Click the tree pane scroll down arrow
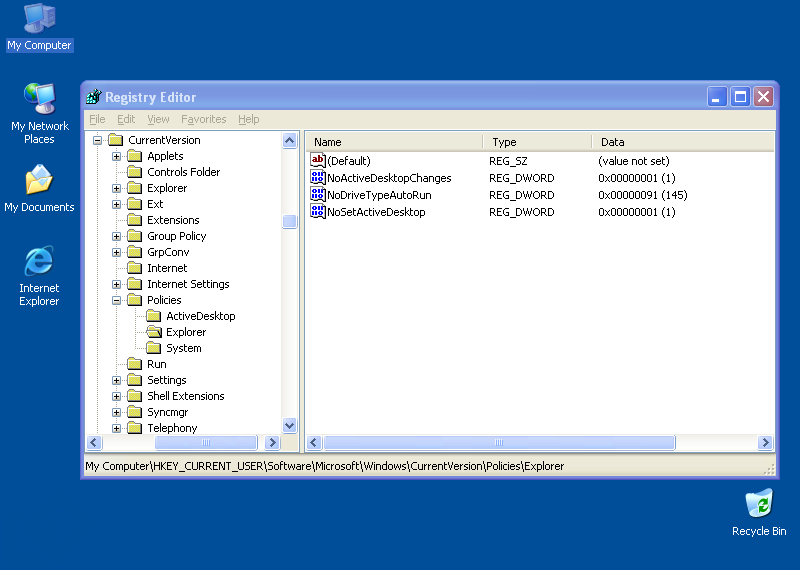The height and width of the screenshot is (570, 800). click(289, 425)
